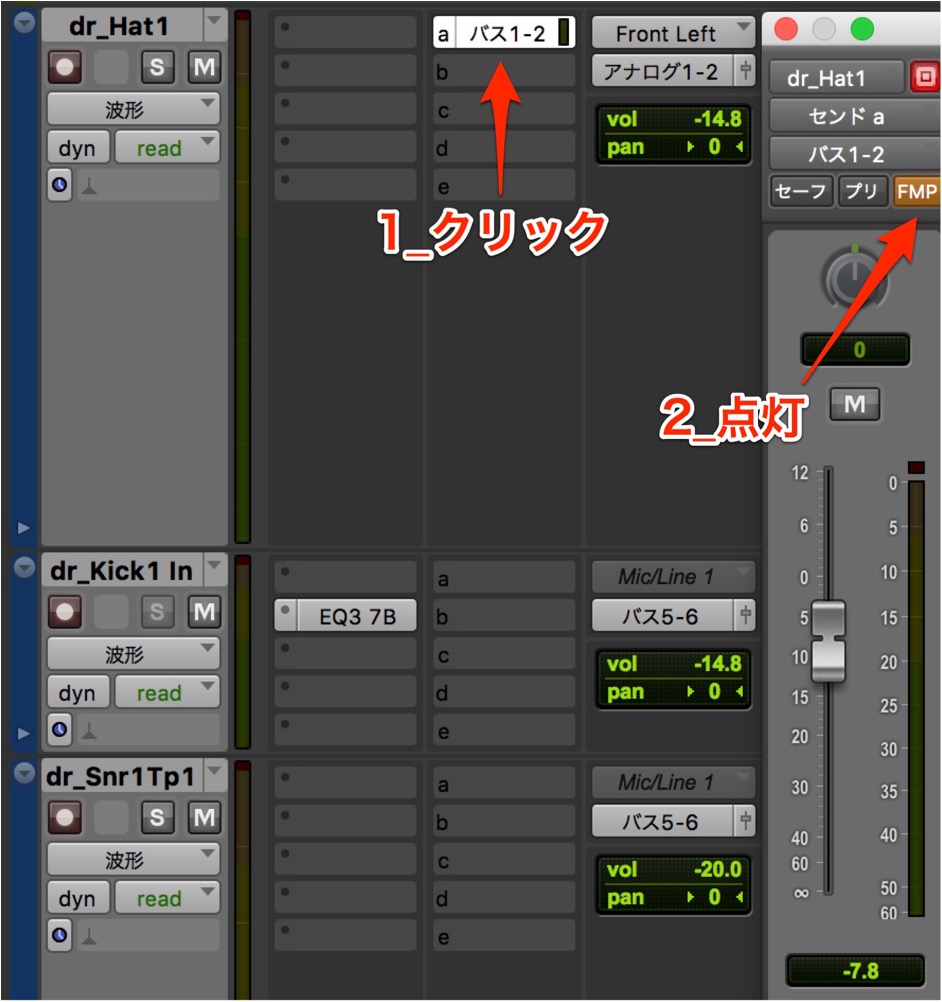Open output window icon on dr_Kick1 In バス5-6

(x=745, y=616)
